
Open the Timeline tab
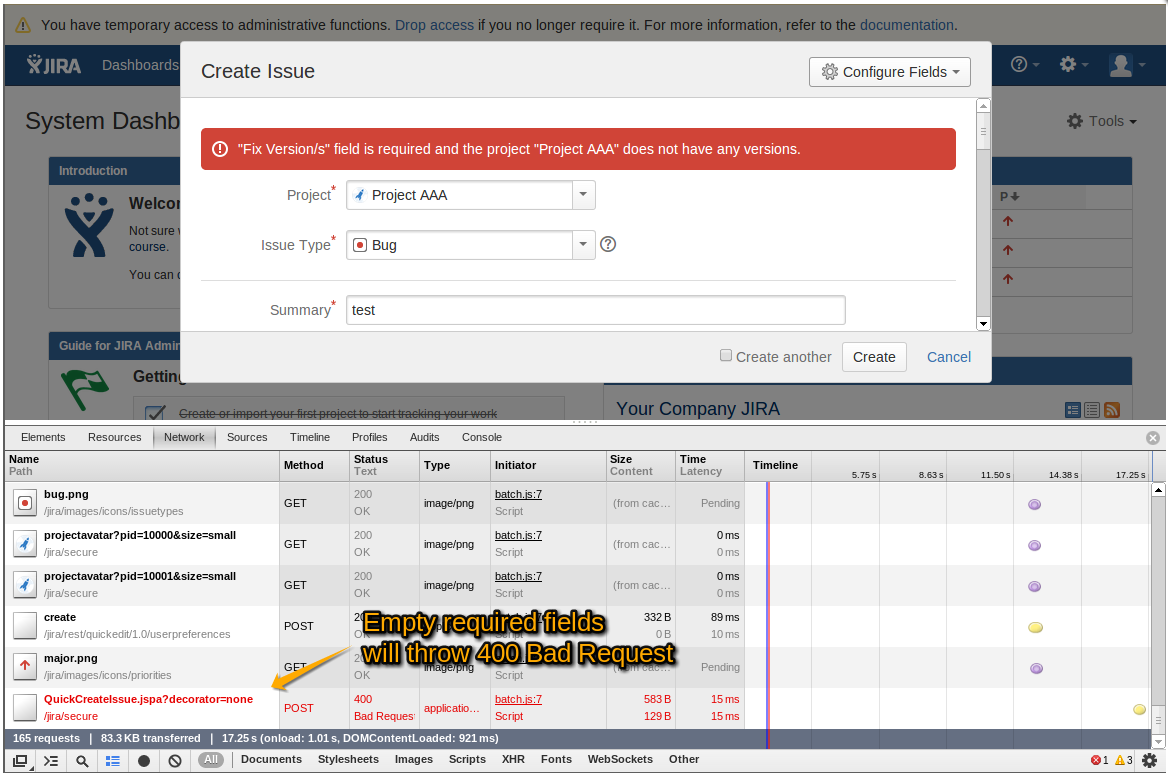coord(310,437)
